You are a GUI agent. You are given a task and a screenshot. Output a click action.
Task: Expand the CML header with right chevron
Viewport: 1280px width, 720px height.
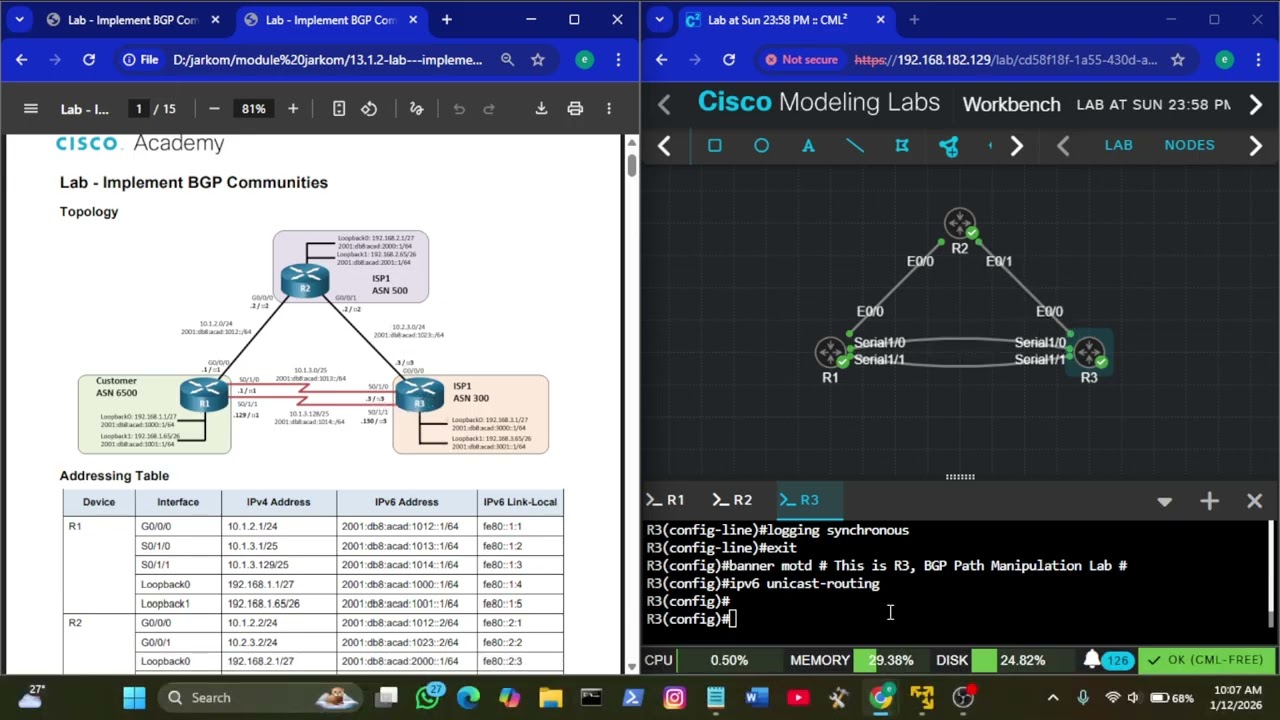click(1256, 104)
